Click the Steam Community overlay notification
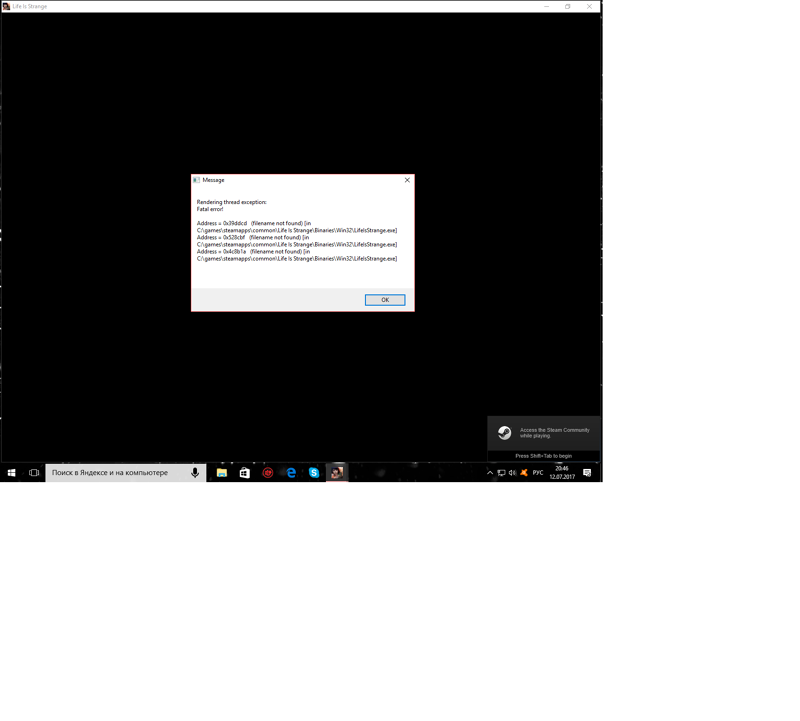The height and width of the screenshot is (721, 800). point(544,434)
